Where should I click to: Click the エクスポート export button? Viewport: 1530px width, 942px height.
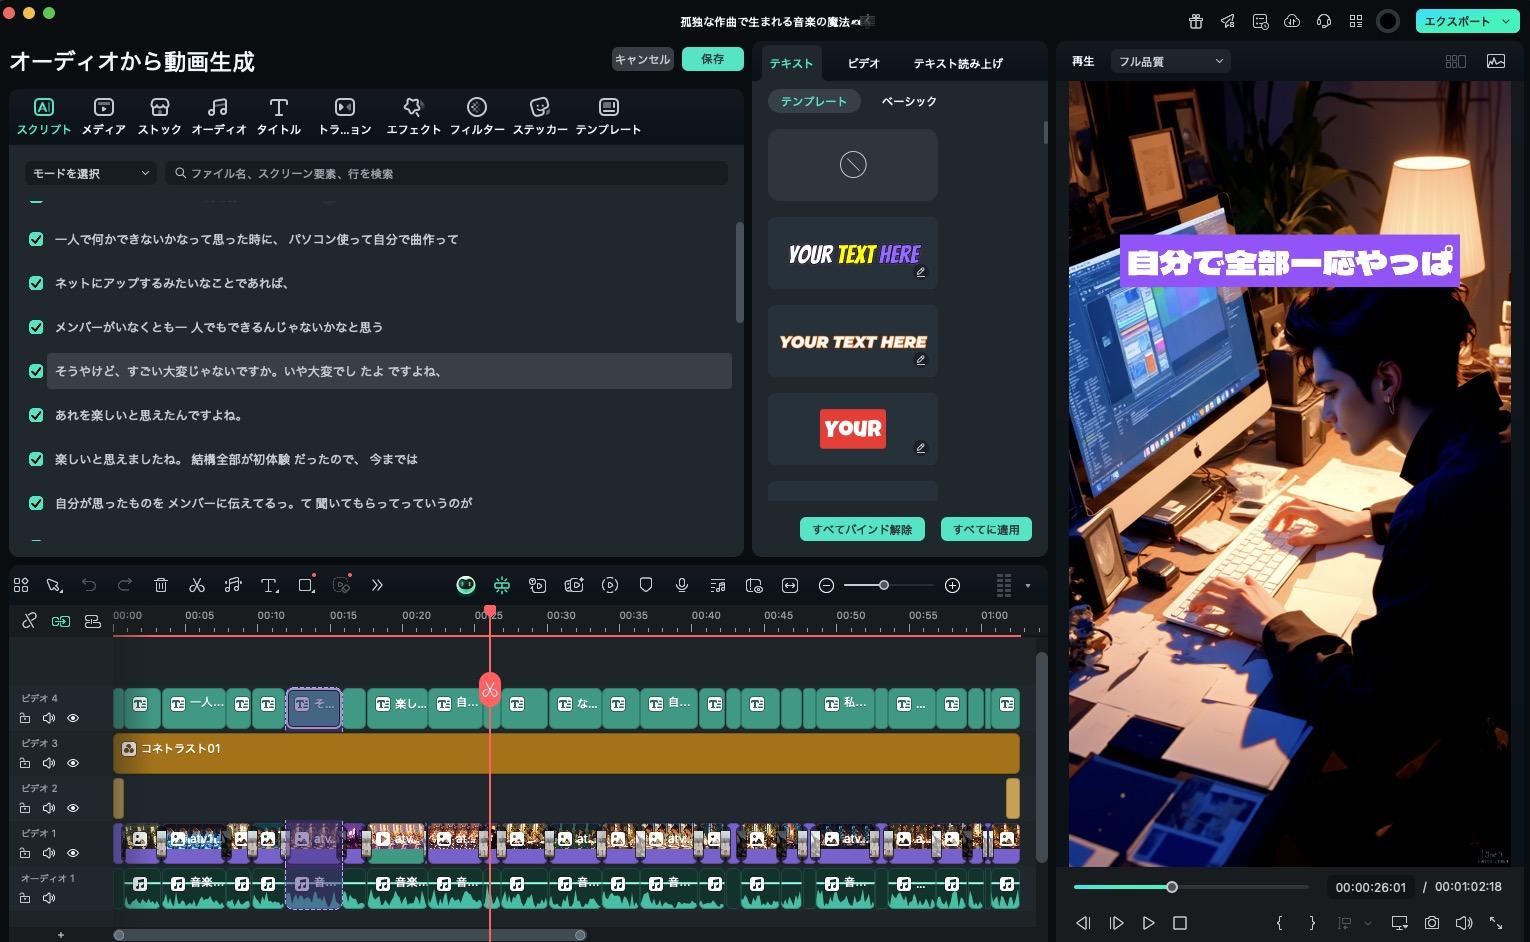coord(1465,21)
